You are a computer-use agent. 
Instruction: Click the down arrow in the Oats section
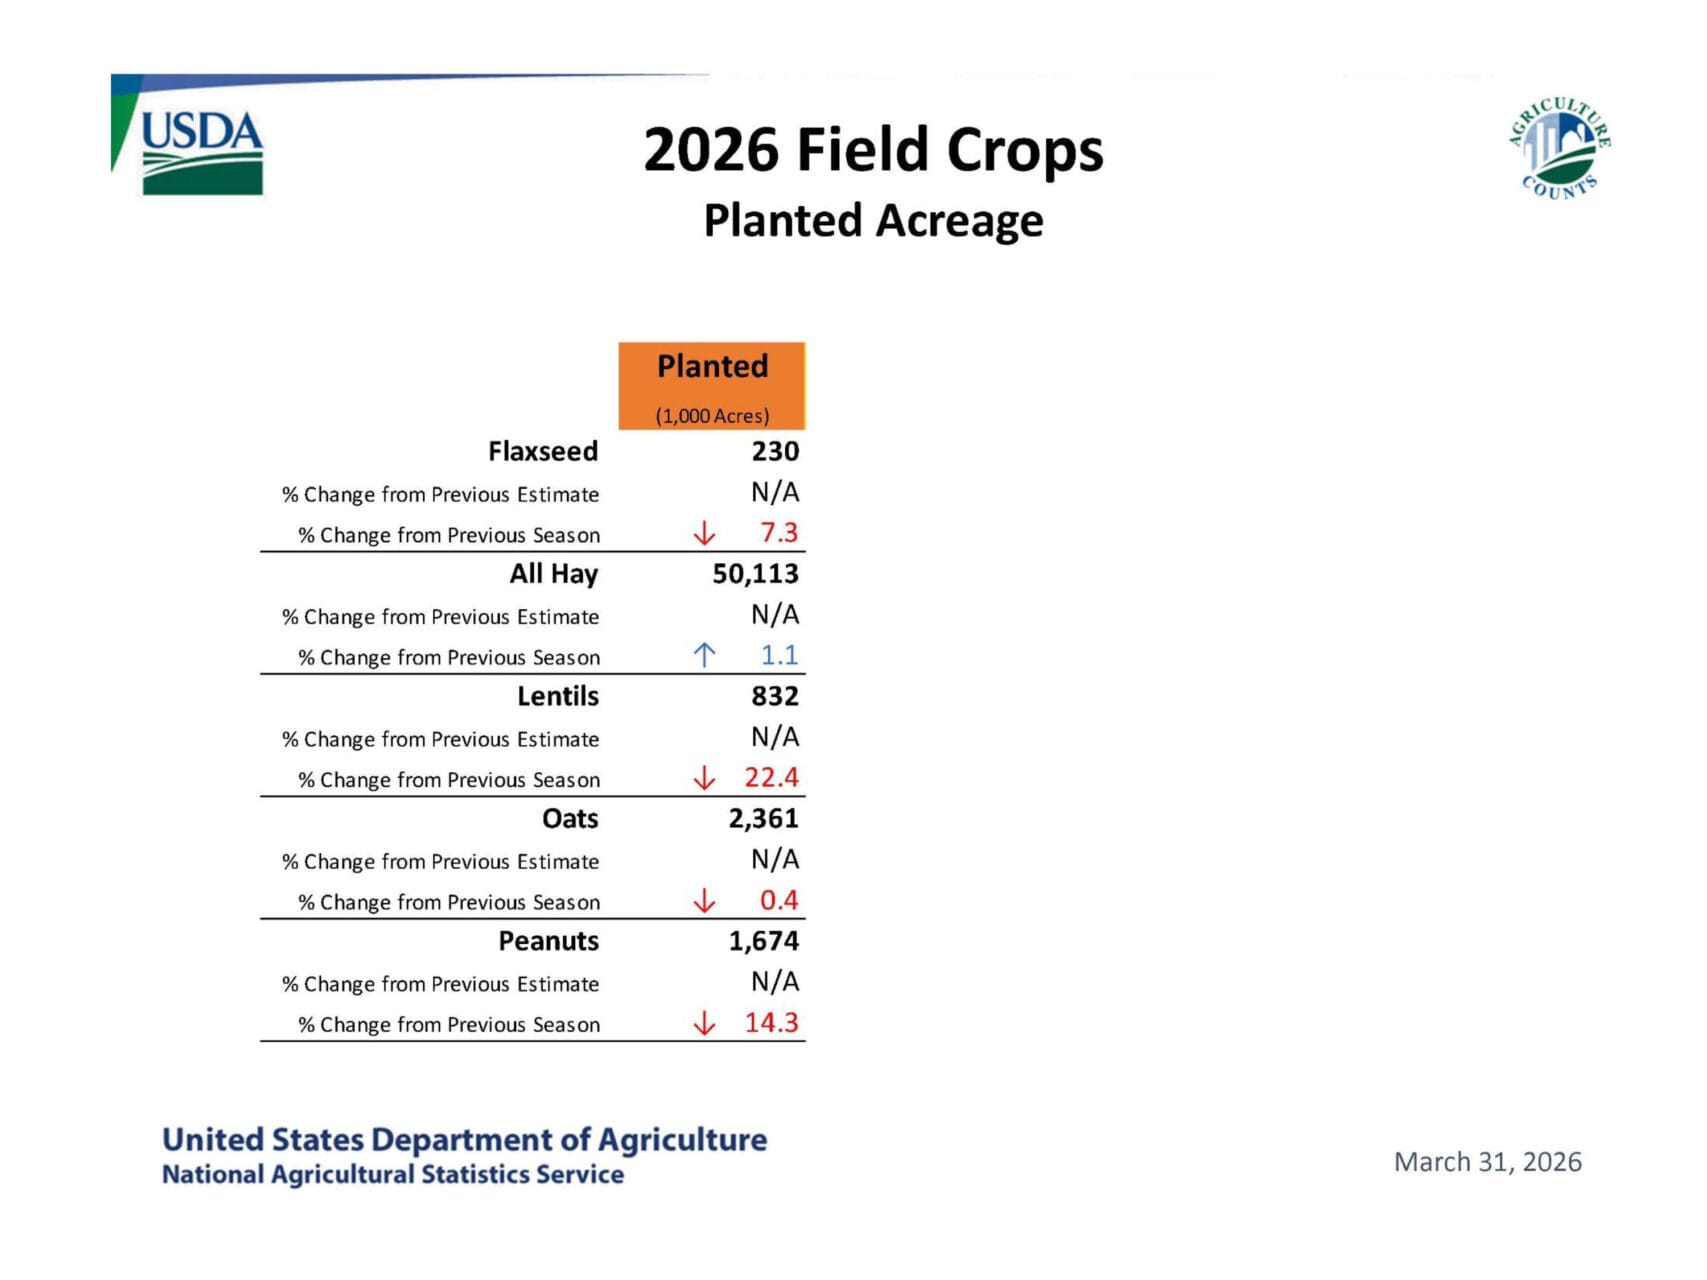704,900
